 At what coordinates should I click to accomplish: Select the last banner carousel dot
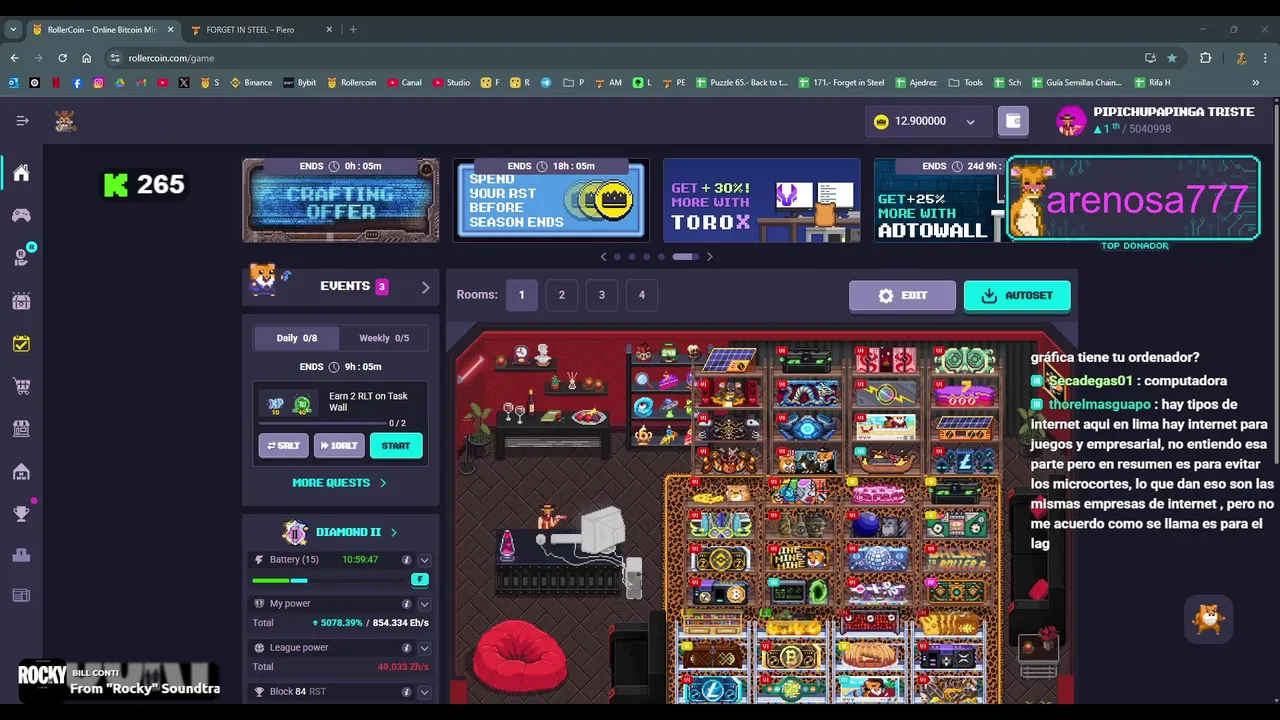685,257
